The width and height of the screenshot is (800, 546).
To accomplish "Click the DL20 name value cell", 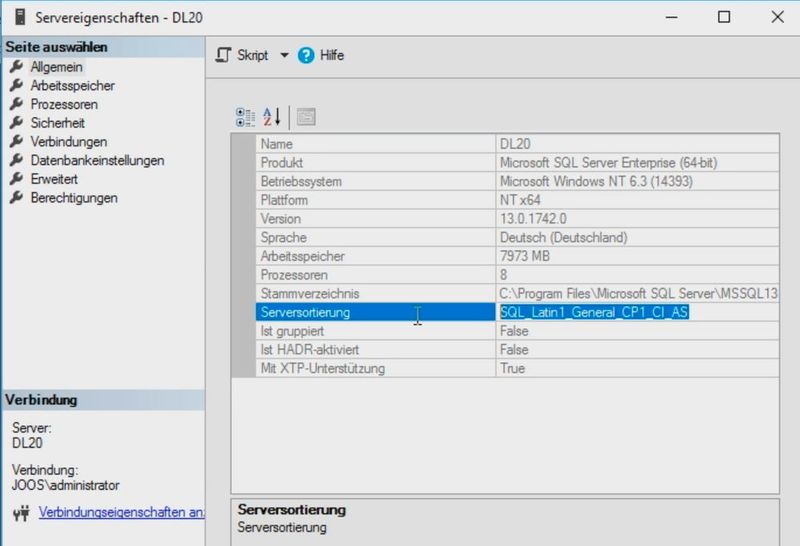I will coord(637,144).
